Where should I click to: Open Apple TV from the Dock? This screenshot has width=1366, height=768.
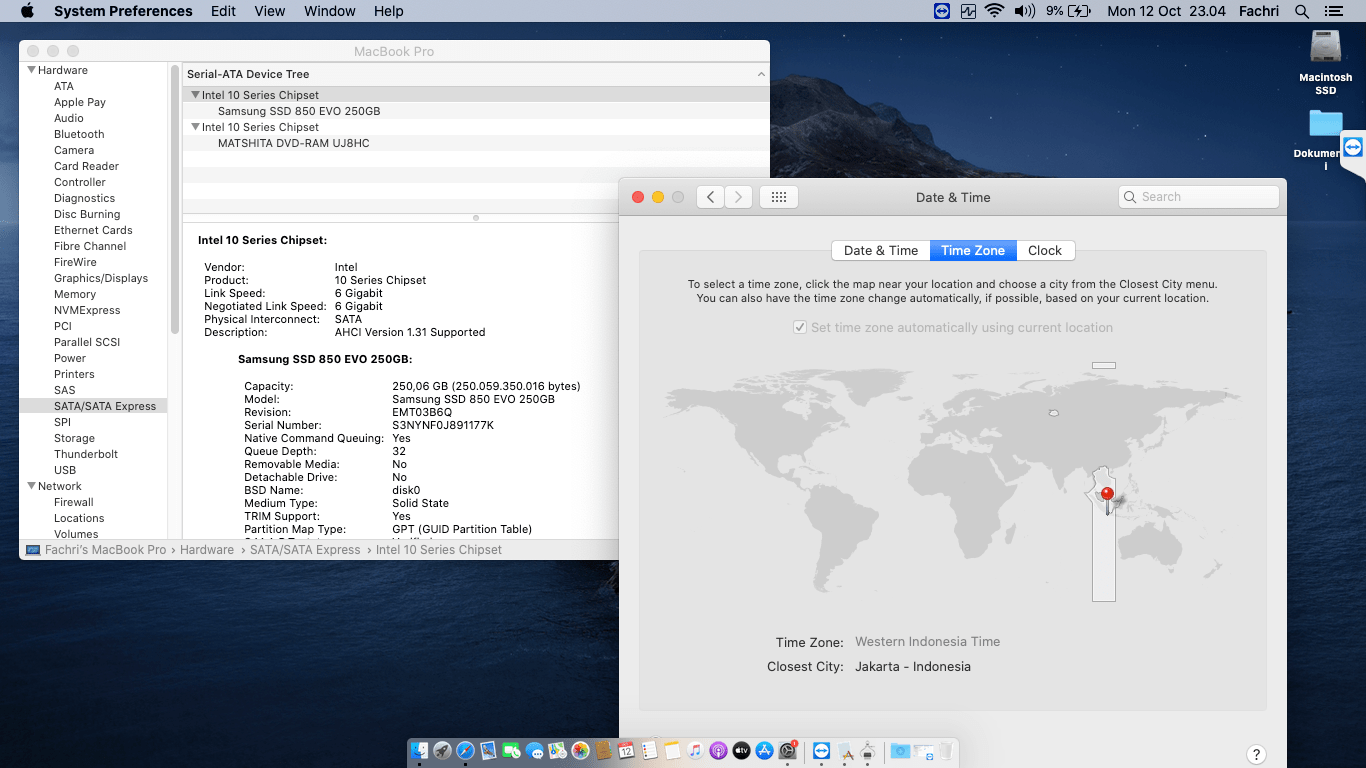[x=741, y=751]
